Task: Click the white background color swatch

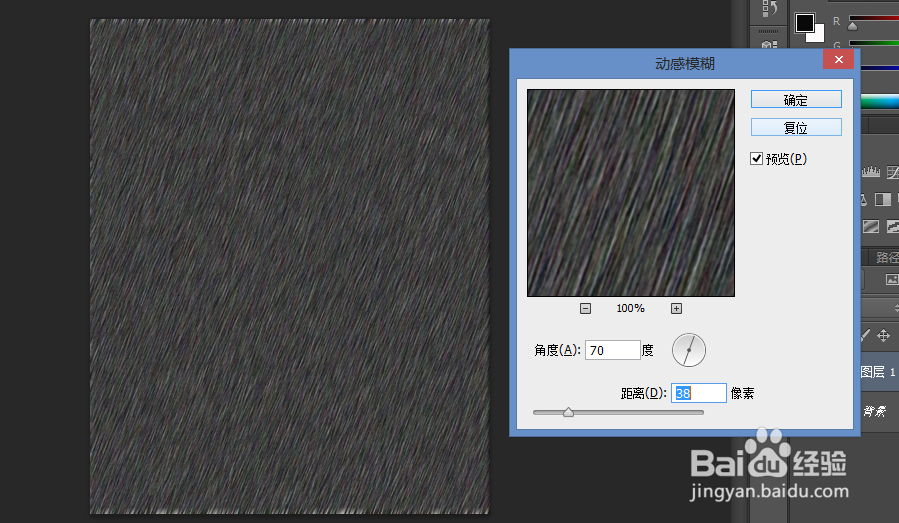Action: coord(819,34)
